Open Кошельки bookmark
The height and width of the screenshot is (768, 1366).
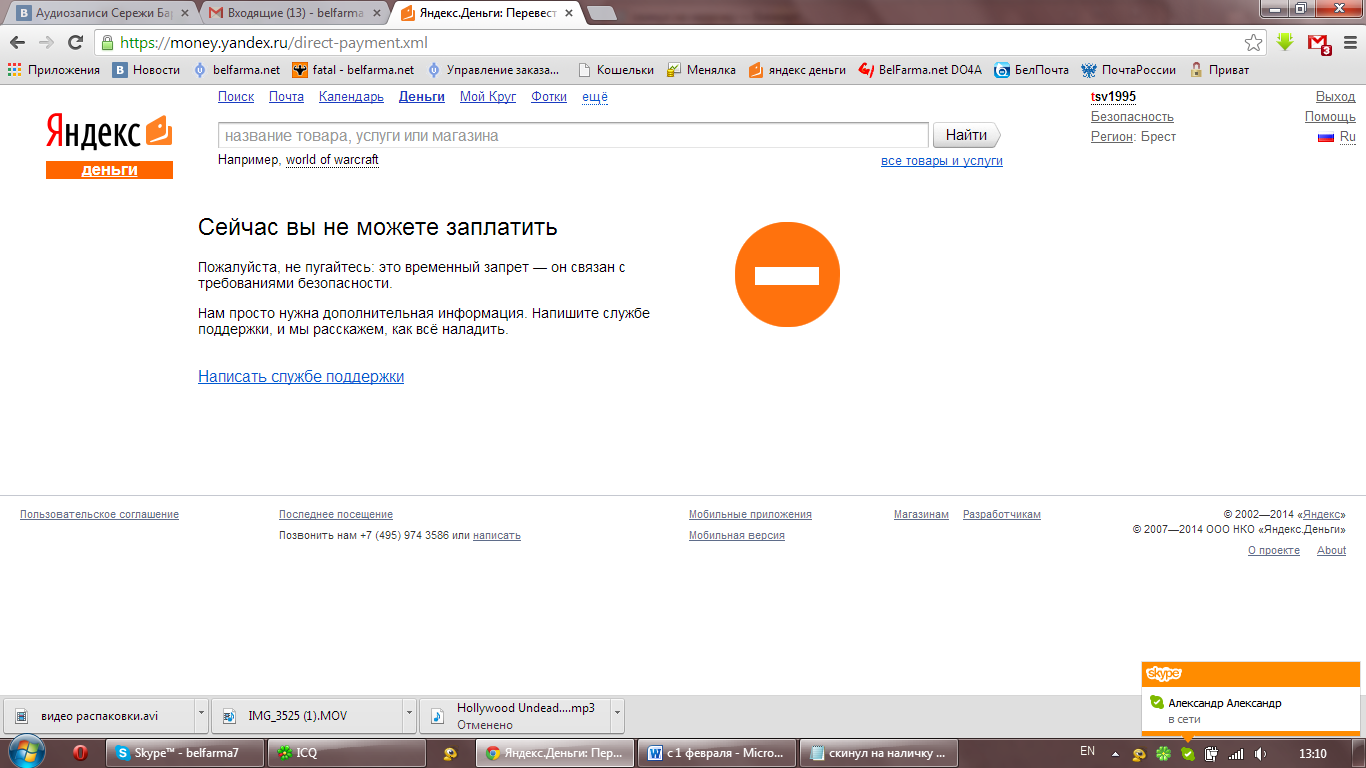(616, 70)
